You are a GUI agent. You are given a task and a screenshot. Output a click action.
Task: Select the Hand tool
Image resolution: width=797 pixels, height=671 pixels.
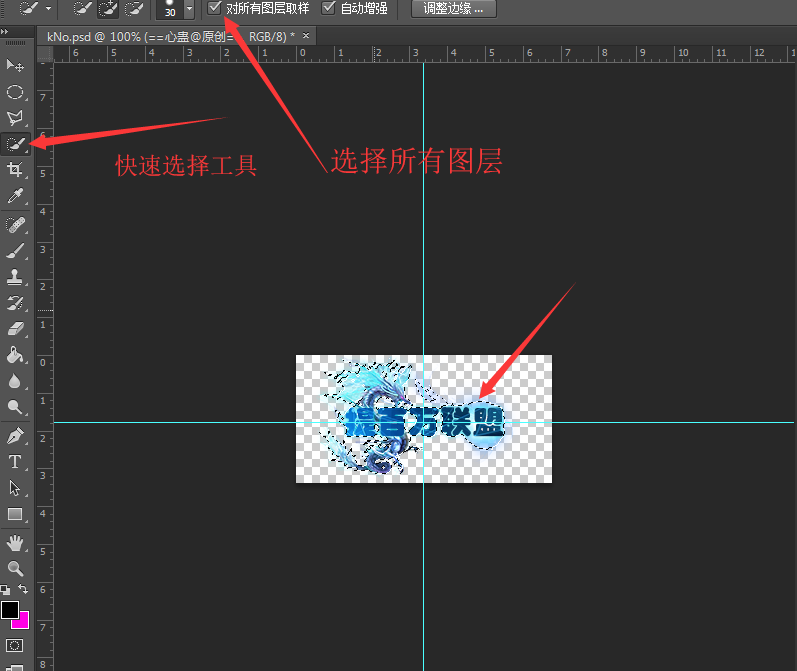[15, 543]
